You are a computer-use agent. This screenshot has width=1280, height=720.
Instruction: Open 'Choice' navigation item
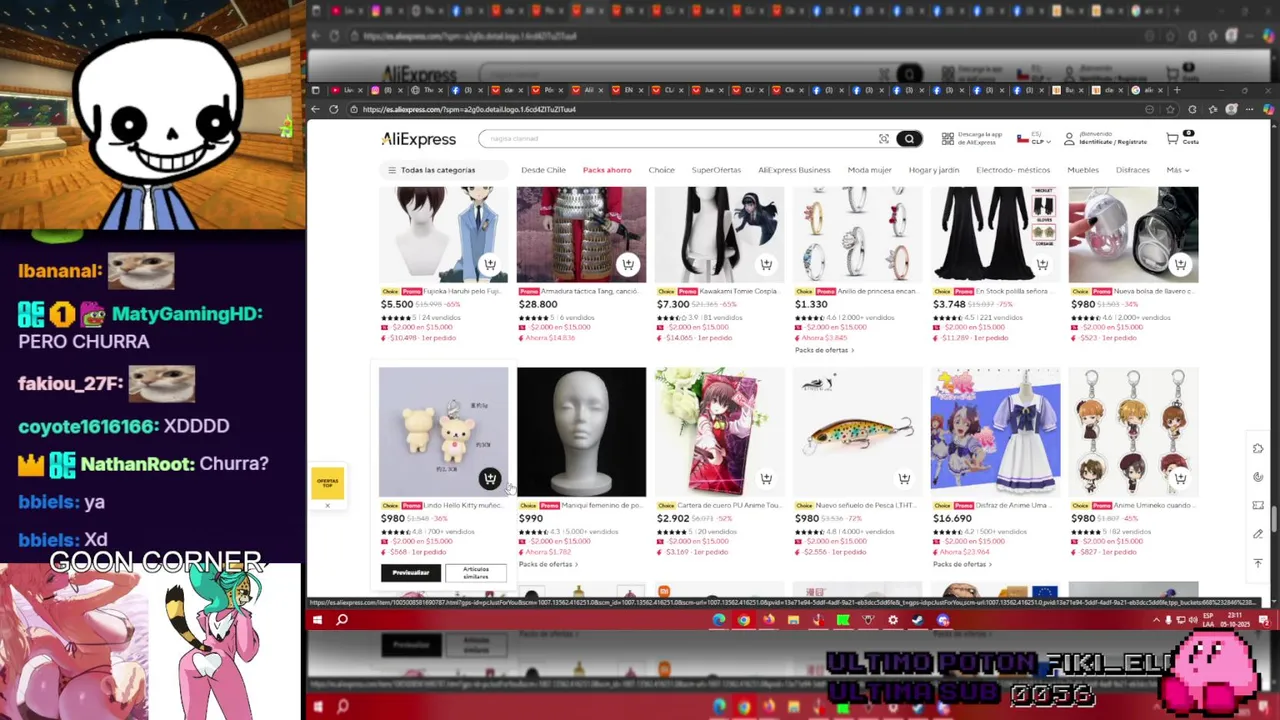tap(661, 170)
